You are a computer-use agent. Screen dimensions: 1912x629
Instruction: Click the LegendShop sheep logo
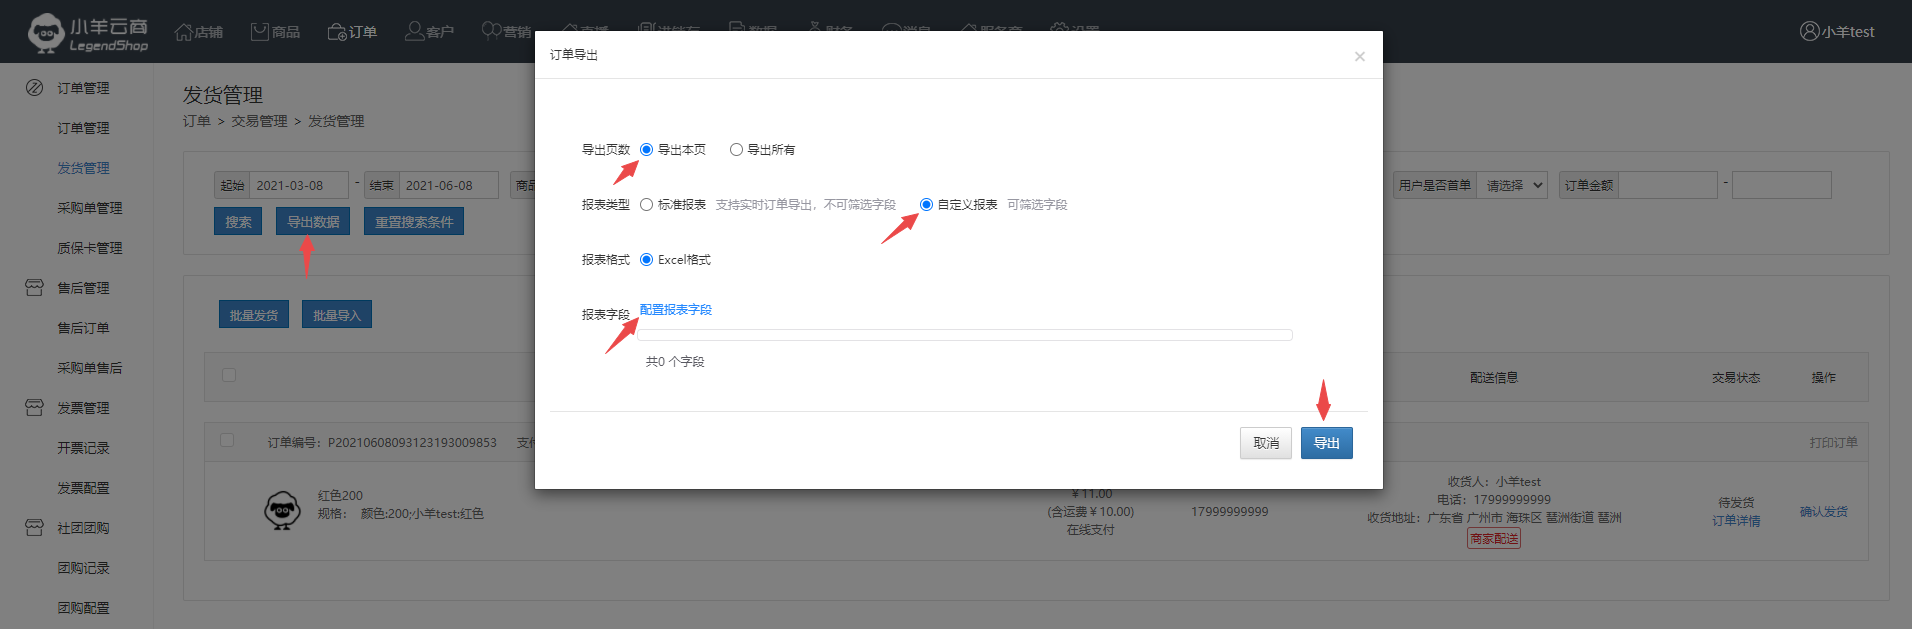(x=46, y=32)
